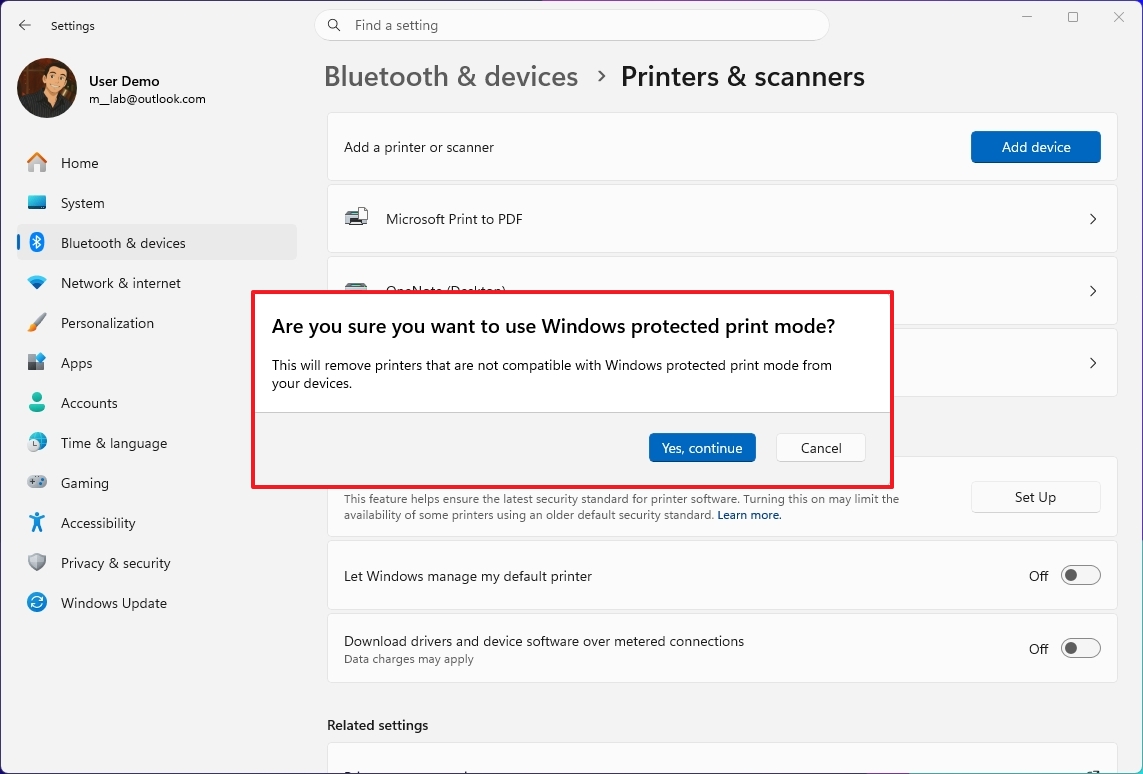Expand the Microsoft Print to PDF entry
This screenshot has height=774, width=1143.
1093,218
